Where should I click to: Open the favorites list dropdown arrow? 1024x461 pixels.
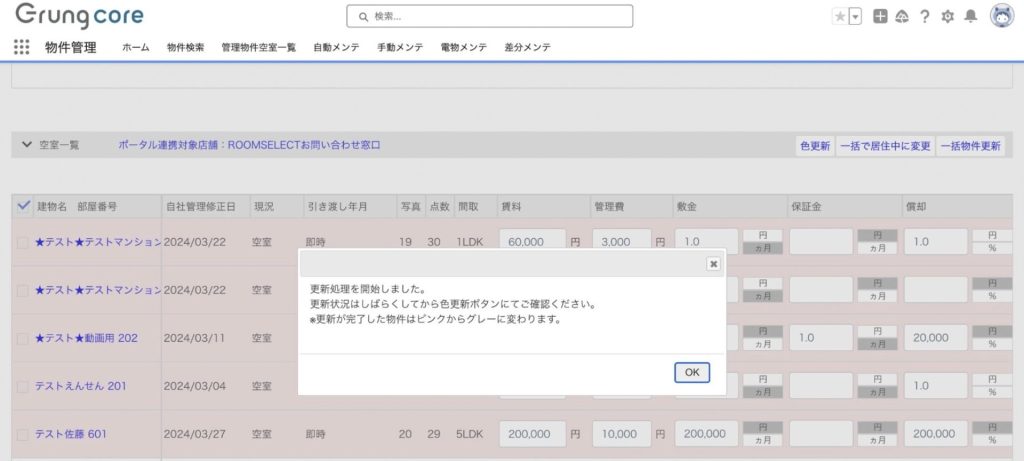(x=855, y=16)
